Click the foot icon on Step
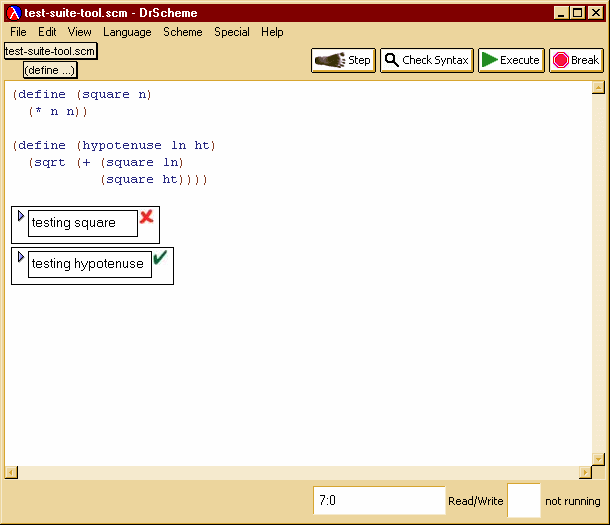 [x=330, y=60]
